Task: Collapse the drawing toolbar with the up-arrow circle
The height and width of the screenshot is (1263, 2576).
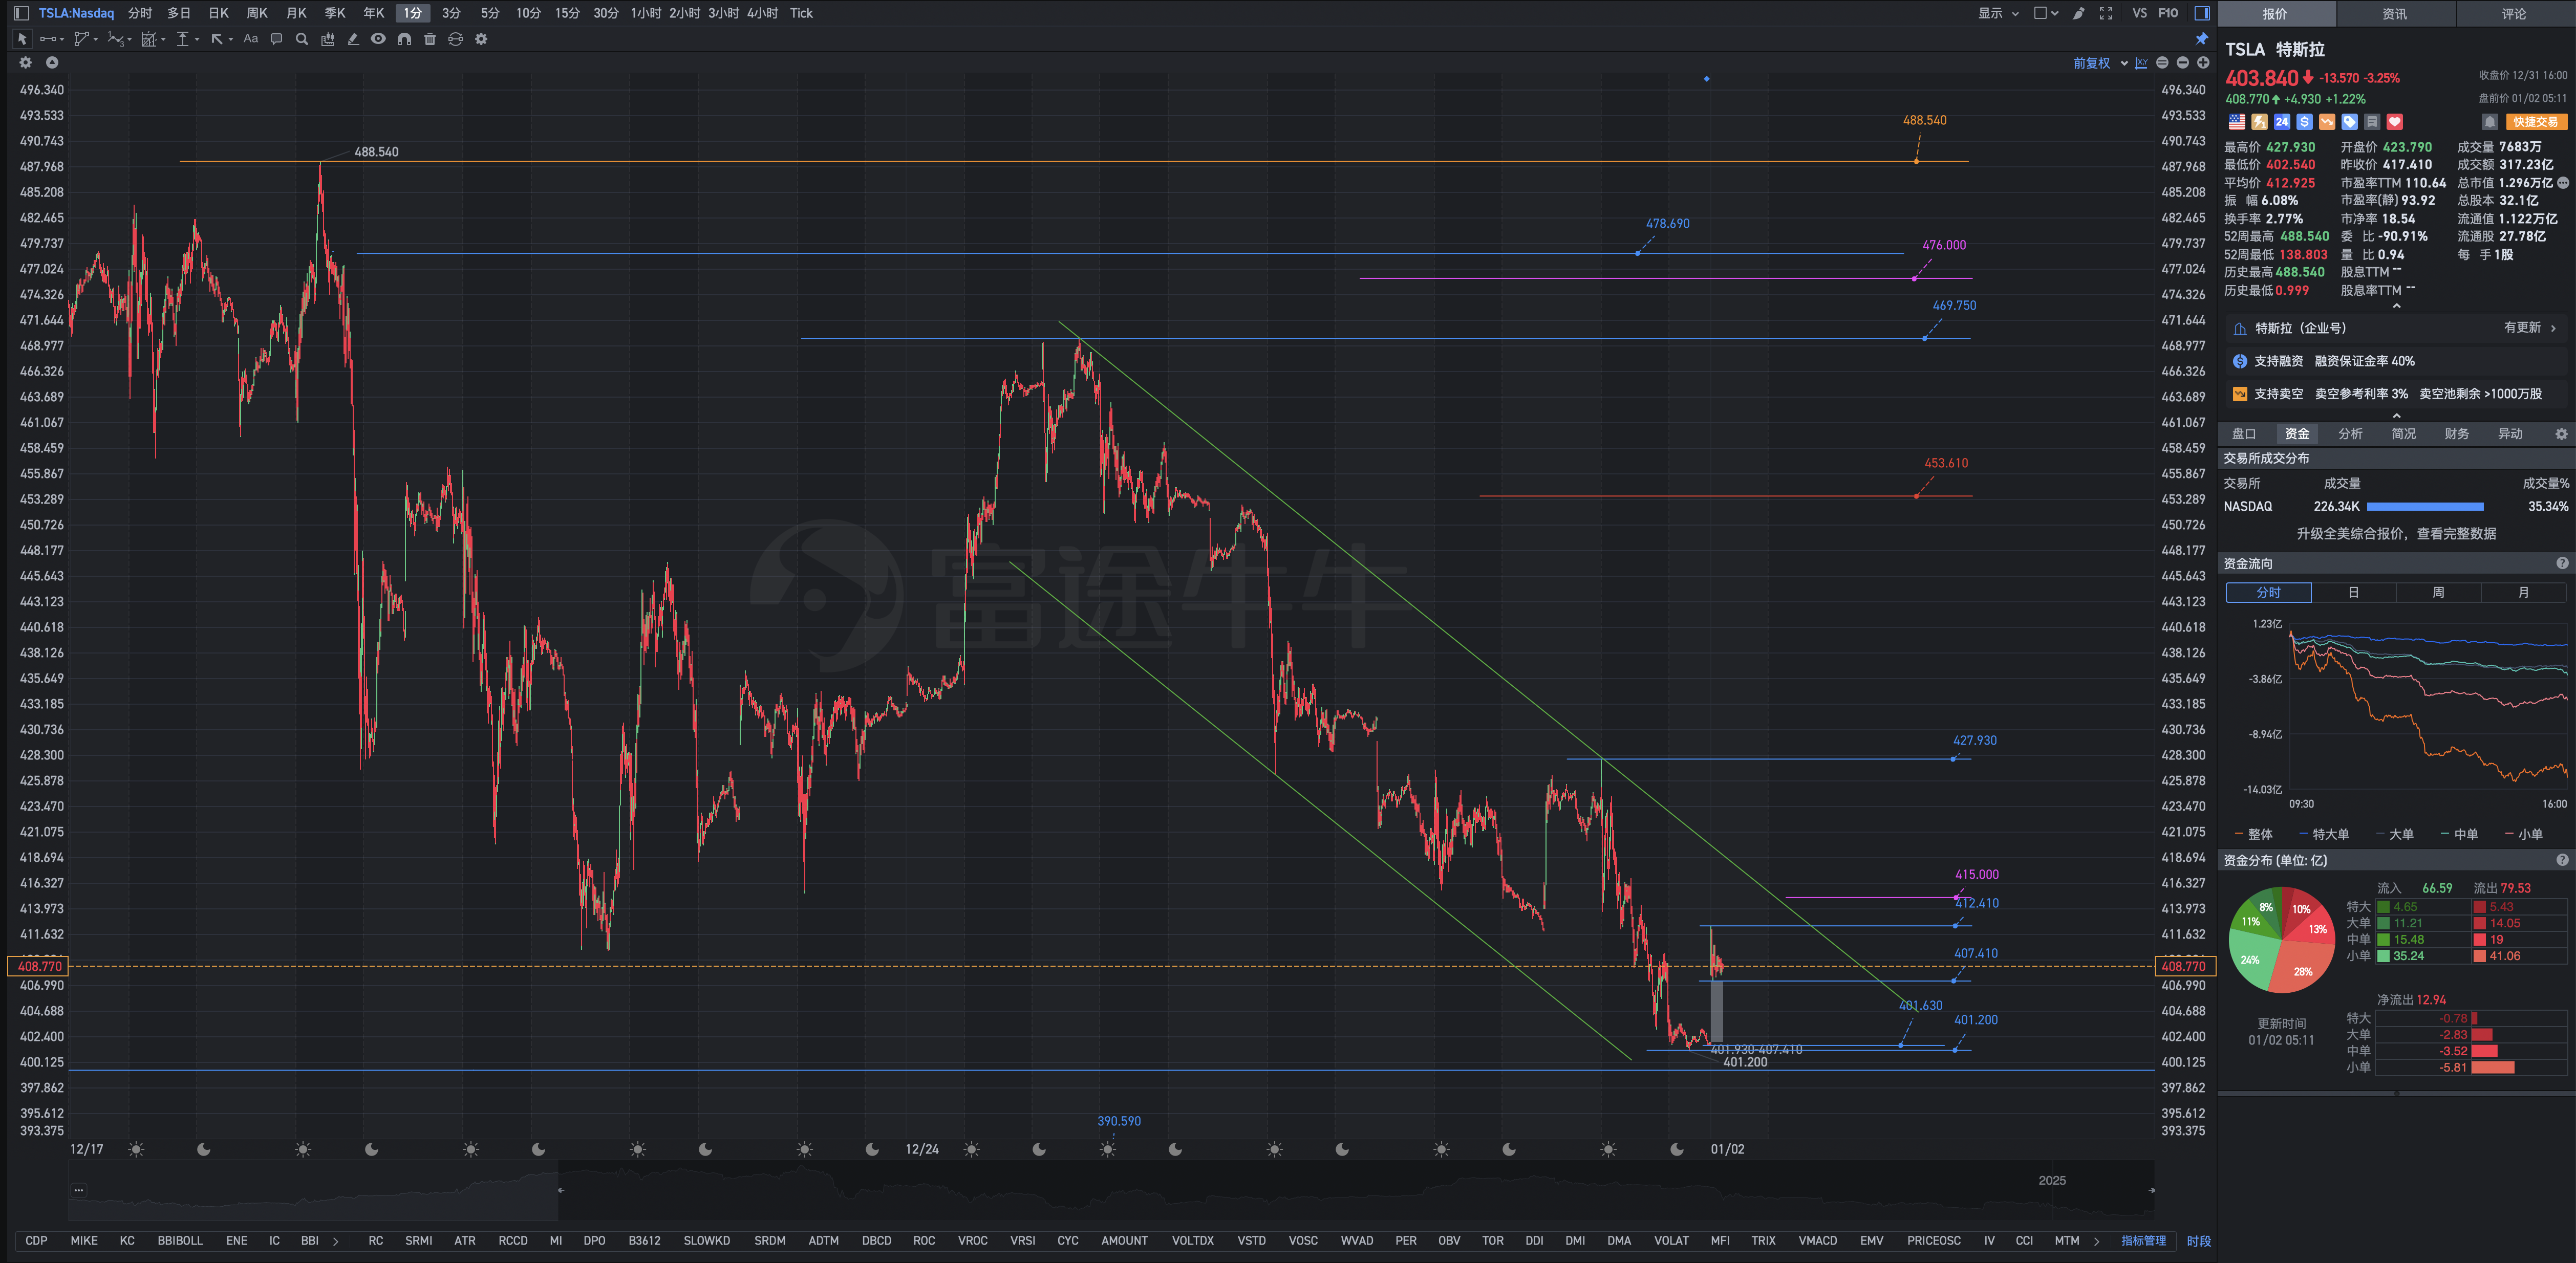Action: (52, 62)
